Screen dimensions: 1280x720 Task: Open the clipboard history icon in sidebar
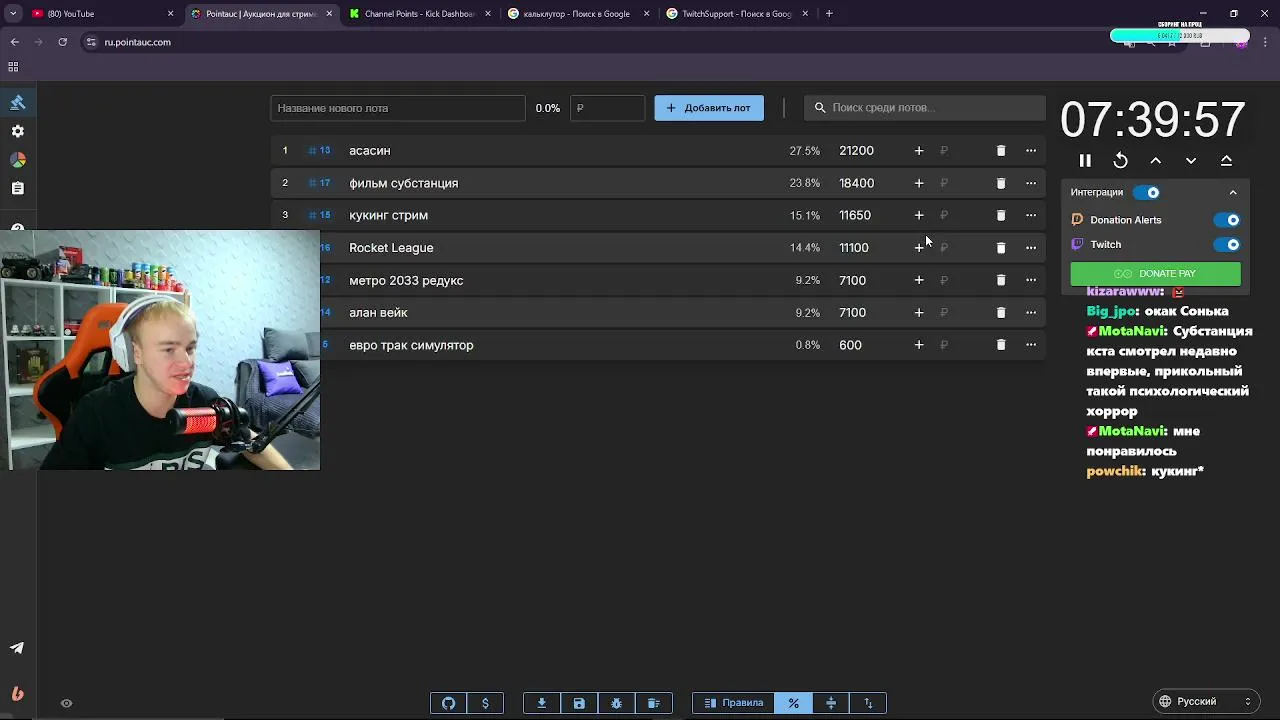click(x=17, y=188)
